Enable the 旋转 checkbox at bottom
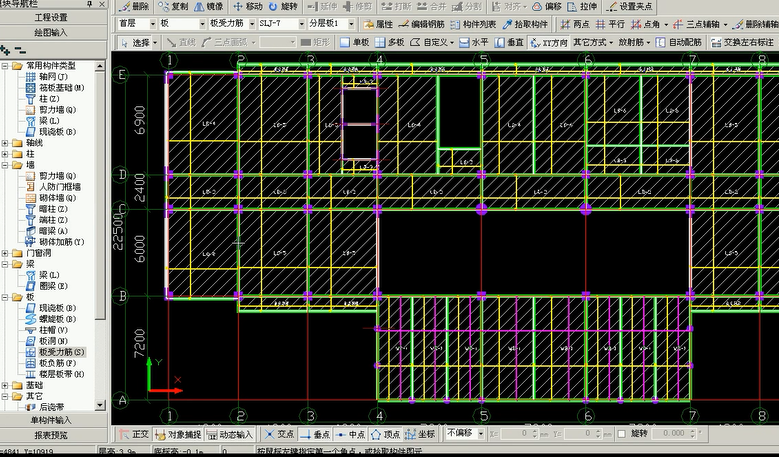This screenshot has width=779, height=457. click(624, 434)
